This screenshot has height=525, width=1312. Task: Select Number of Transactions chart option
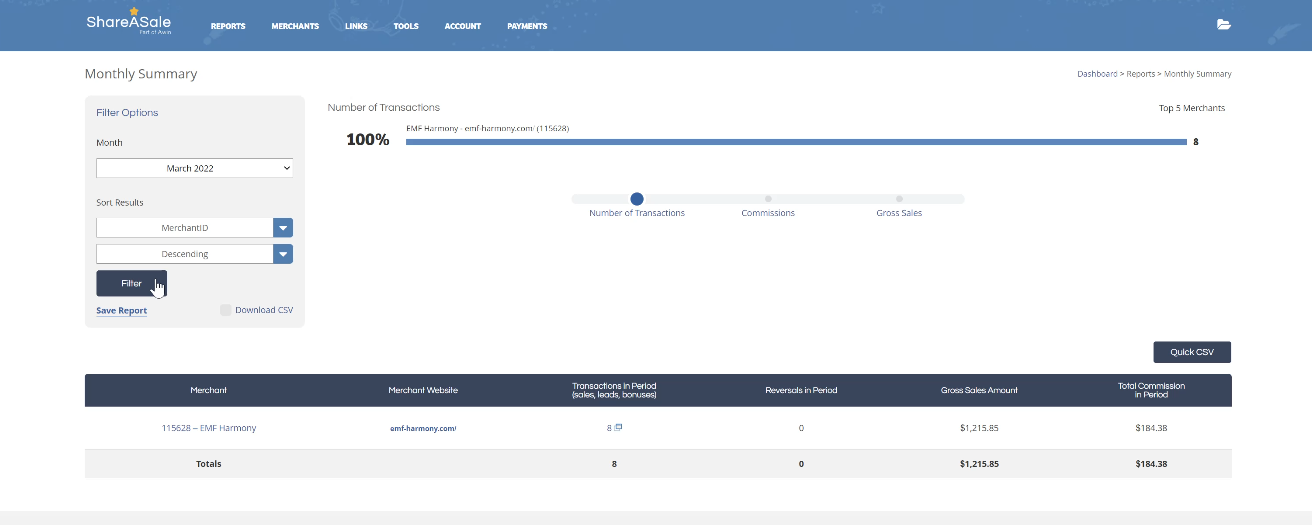click(x=637, y=199)
